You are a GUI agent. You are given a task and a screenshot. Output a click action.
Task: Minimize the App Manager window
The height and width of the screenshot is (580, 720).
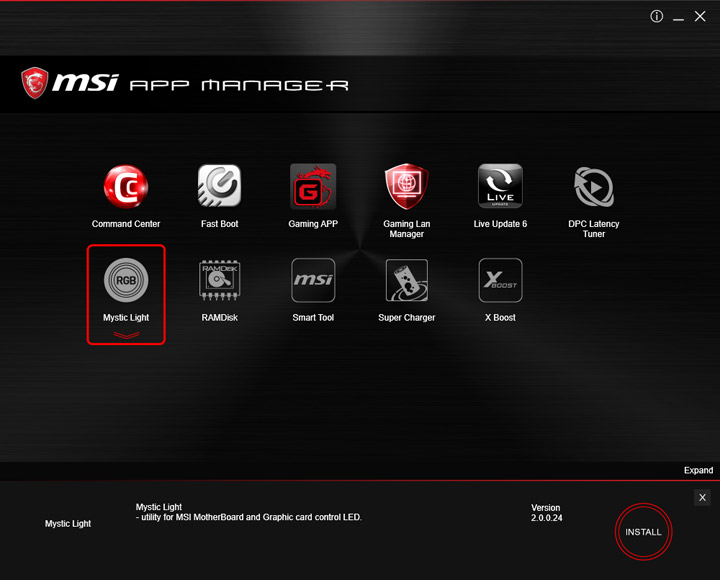tap(678, 18)
